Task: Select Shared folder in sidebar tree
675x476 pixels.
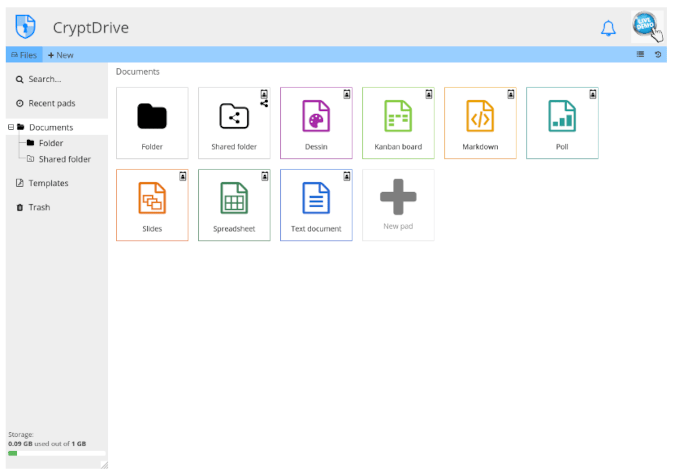Action: click(64, 159)
